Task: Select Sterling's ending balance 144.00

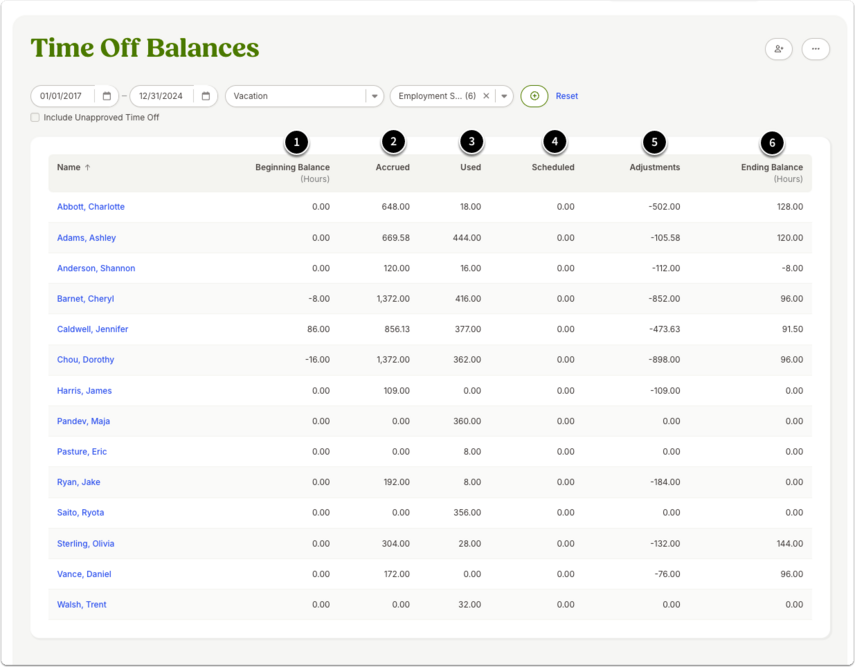Action: [x=790, y=544]
